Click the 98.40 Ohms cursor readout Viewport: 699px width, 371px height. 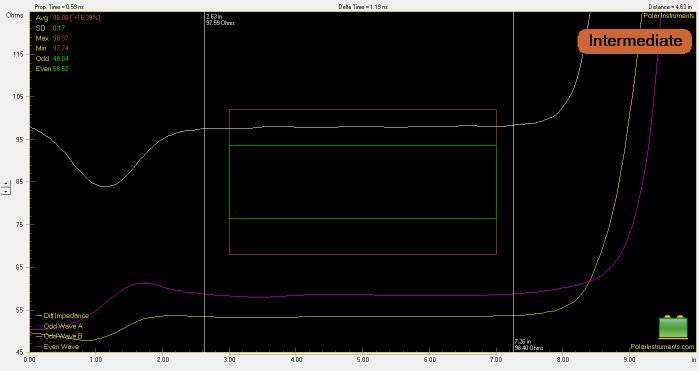click(529, 348)
